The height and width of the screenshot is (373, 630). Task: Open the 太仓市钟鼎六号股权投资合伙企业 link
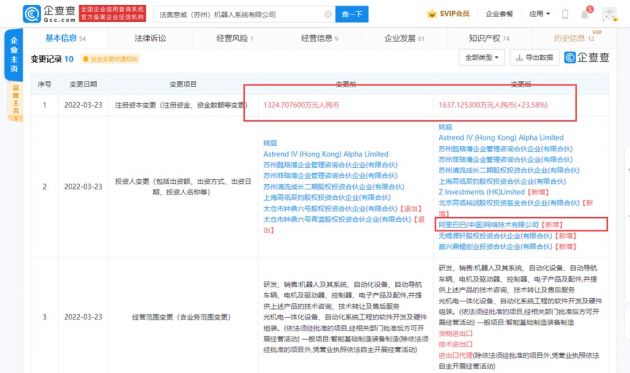point(330,208)
